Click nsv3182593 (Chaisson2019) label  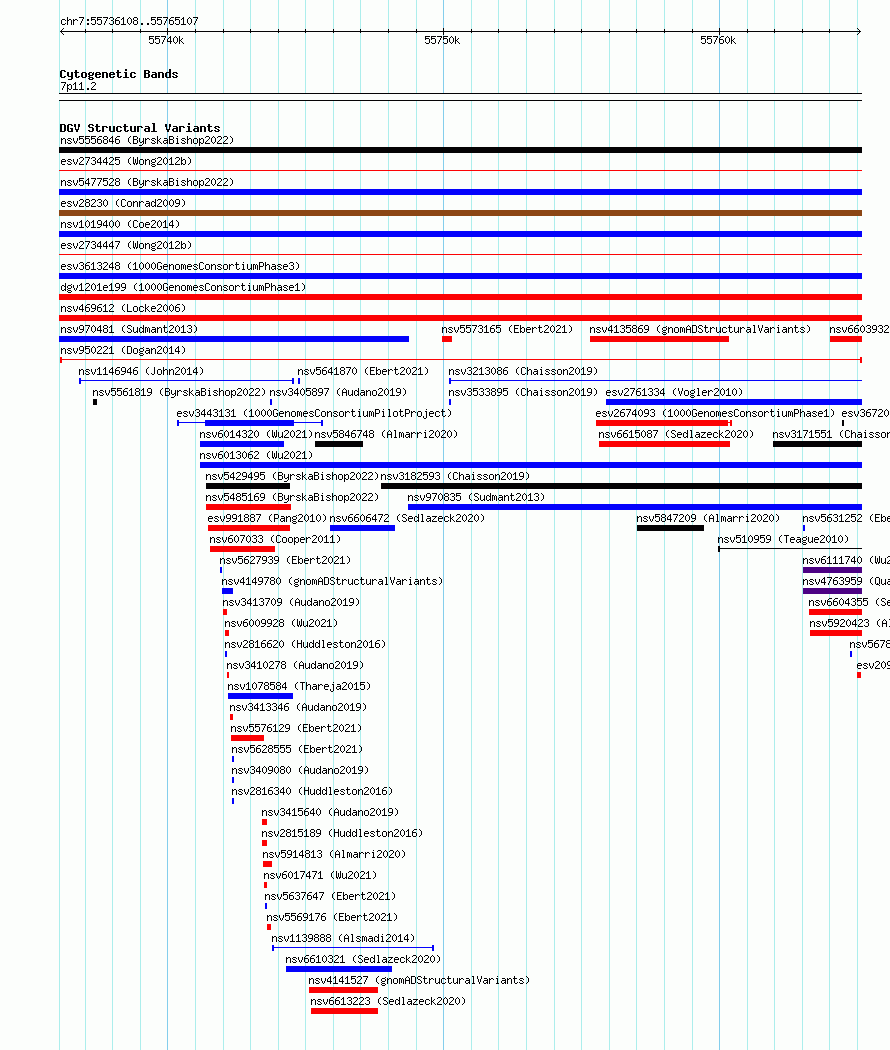tap(455, 476)
